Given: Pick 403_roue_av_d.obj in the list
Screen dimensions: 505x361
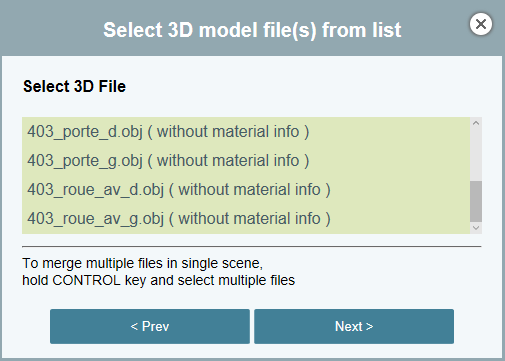Looking at the screenshot, I should tap(246, 190).
